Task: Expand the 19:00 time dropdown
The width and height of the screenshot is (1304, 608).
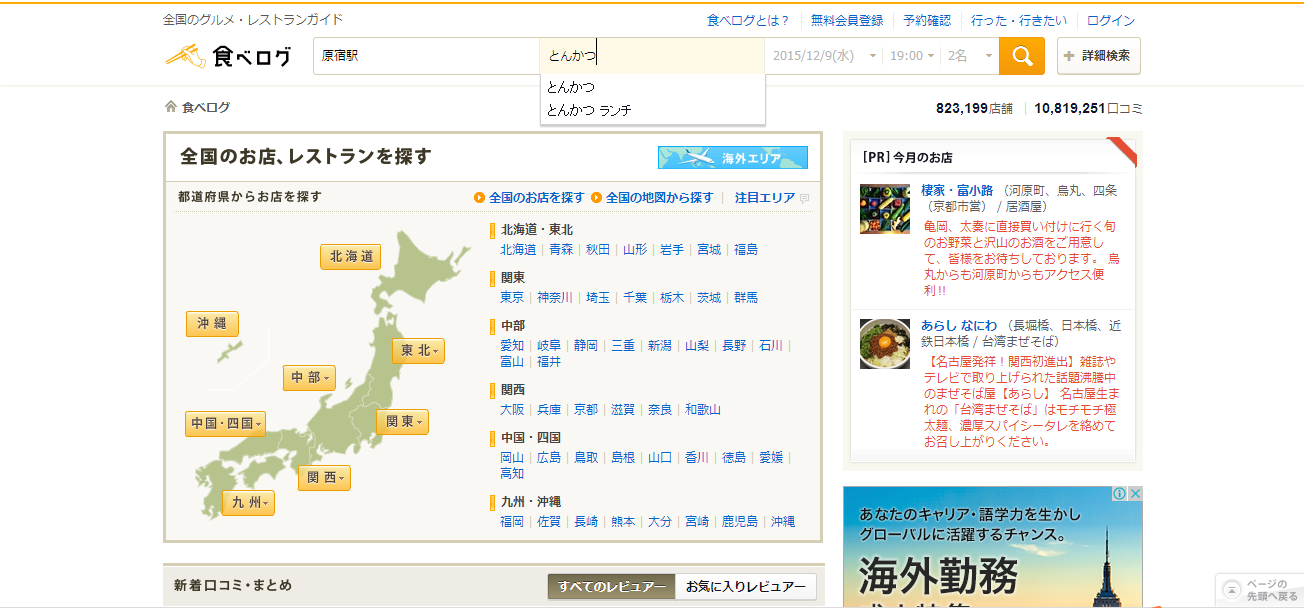Action: point(912,56)
